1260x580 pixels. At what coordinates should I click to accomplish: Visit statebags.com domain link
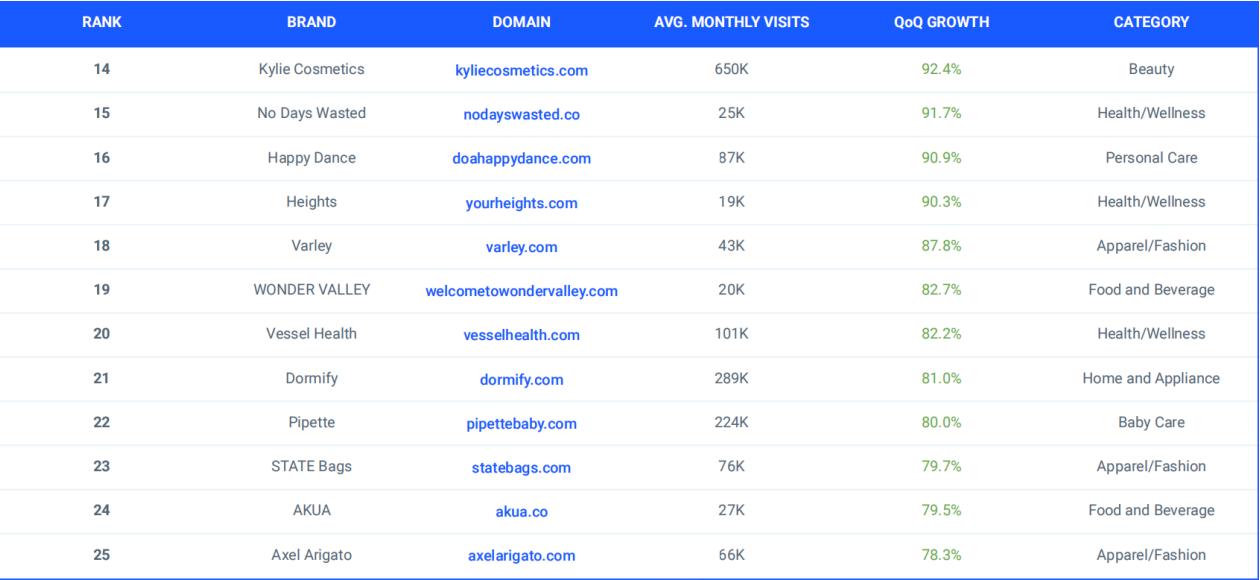(x=521, y=468)
